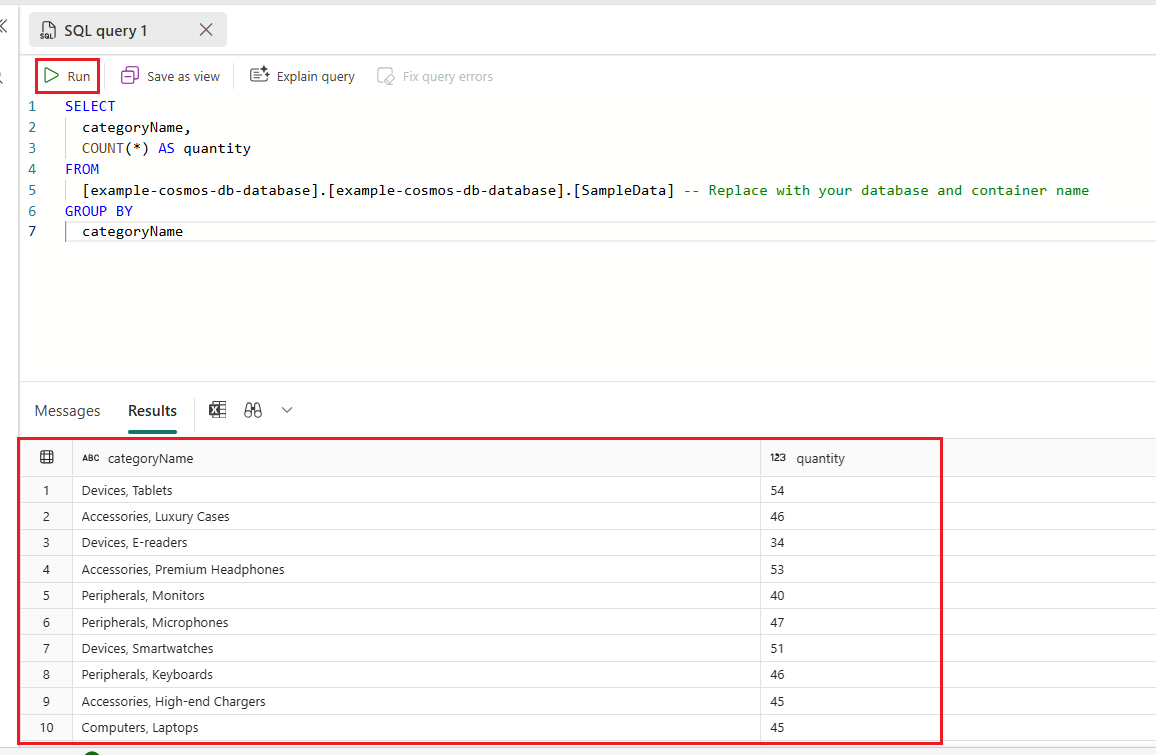The width and height of the screenshot is (1156, 755).
Task: Select the 123 icon next to quantity
Action: [x=778, y=458]
